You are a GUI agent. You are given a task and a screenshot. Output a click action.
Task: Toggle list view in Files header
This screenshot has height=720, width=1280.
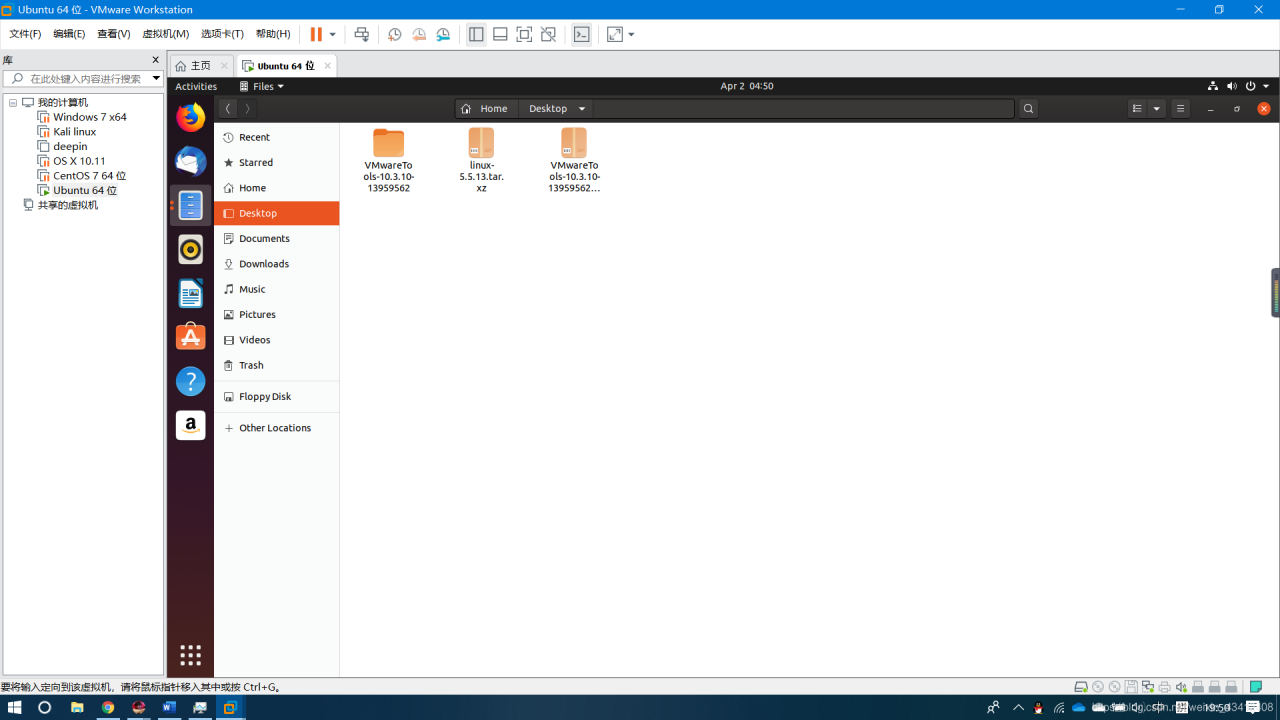pyautogui.click(x=1137, y=108)
